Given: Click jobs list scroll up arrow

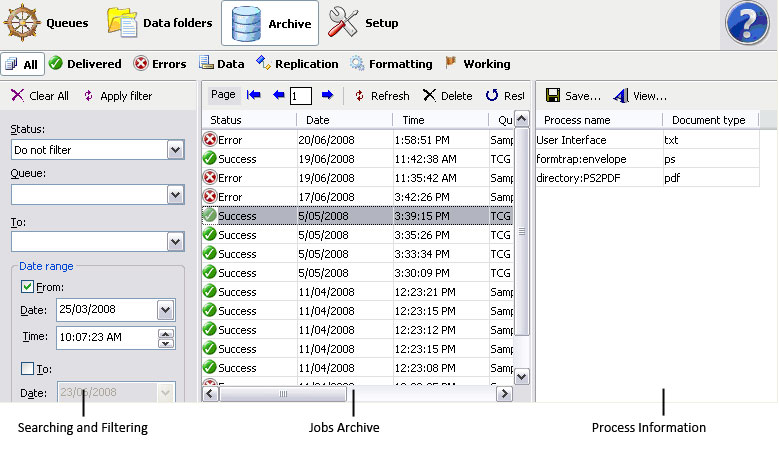Looking at the screenshot, I should tap(521, 119).
